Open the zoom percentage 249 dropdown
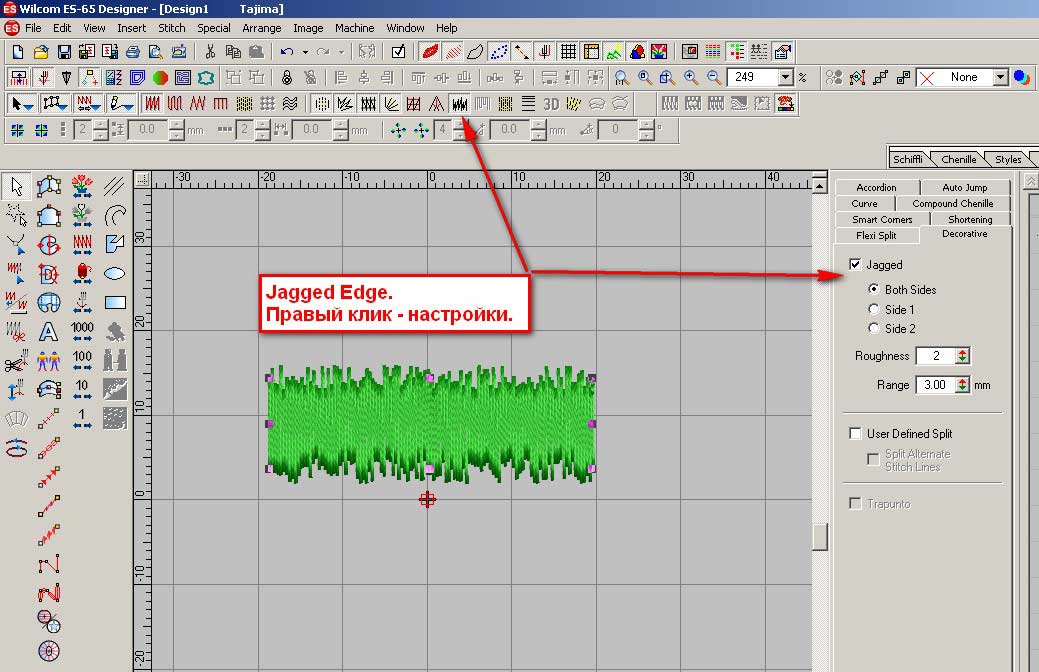This screenshot has width=1039, height=672. tap(786, 78)
